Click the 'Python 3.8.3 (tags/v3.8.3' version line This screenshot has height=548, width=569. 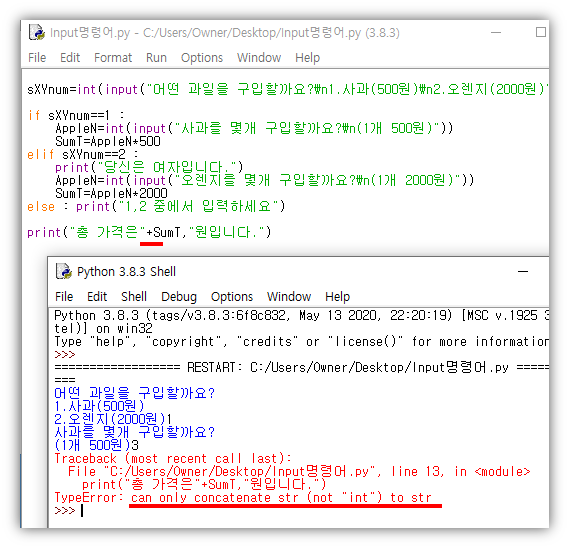pyautogui.click(x=301, y=315)
